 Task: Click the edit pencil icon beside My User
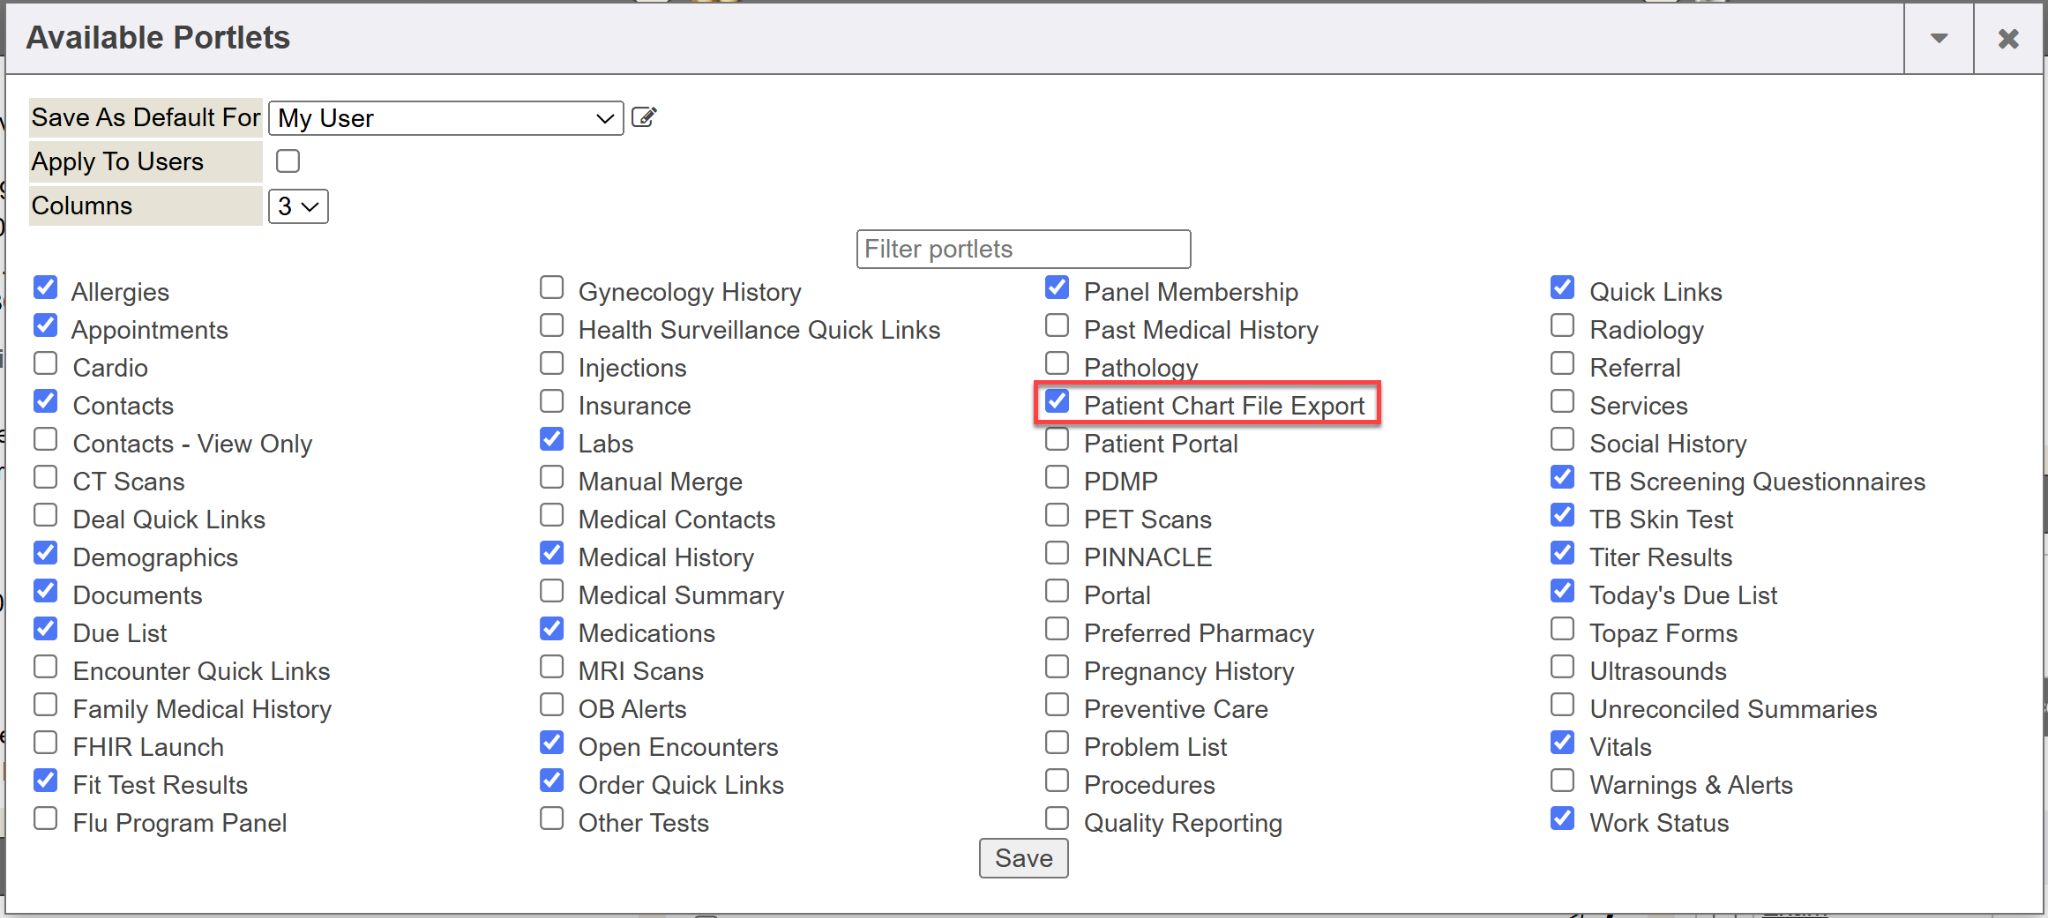tap(644, 118)
